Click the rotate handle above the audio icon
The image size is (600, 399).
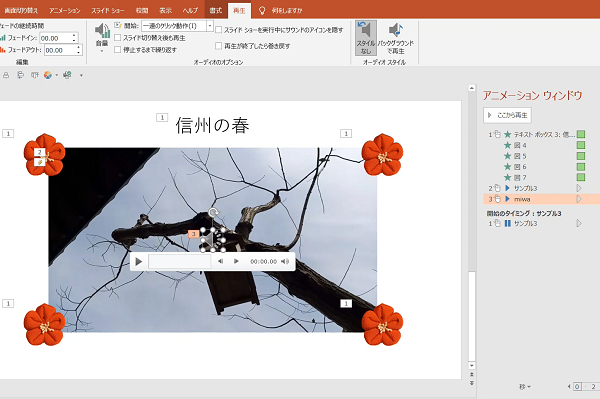pos(213,213)
